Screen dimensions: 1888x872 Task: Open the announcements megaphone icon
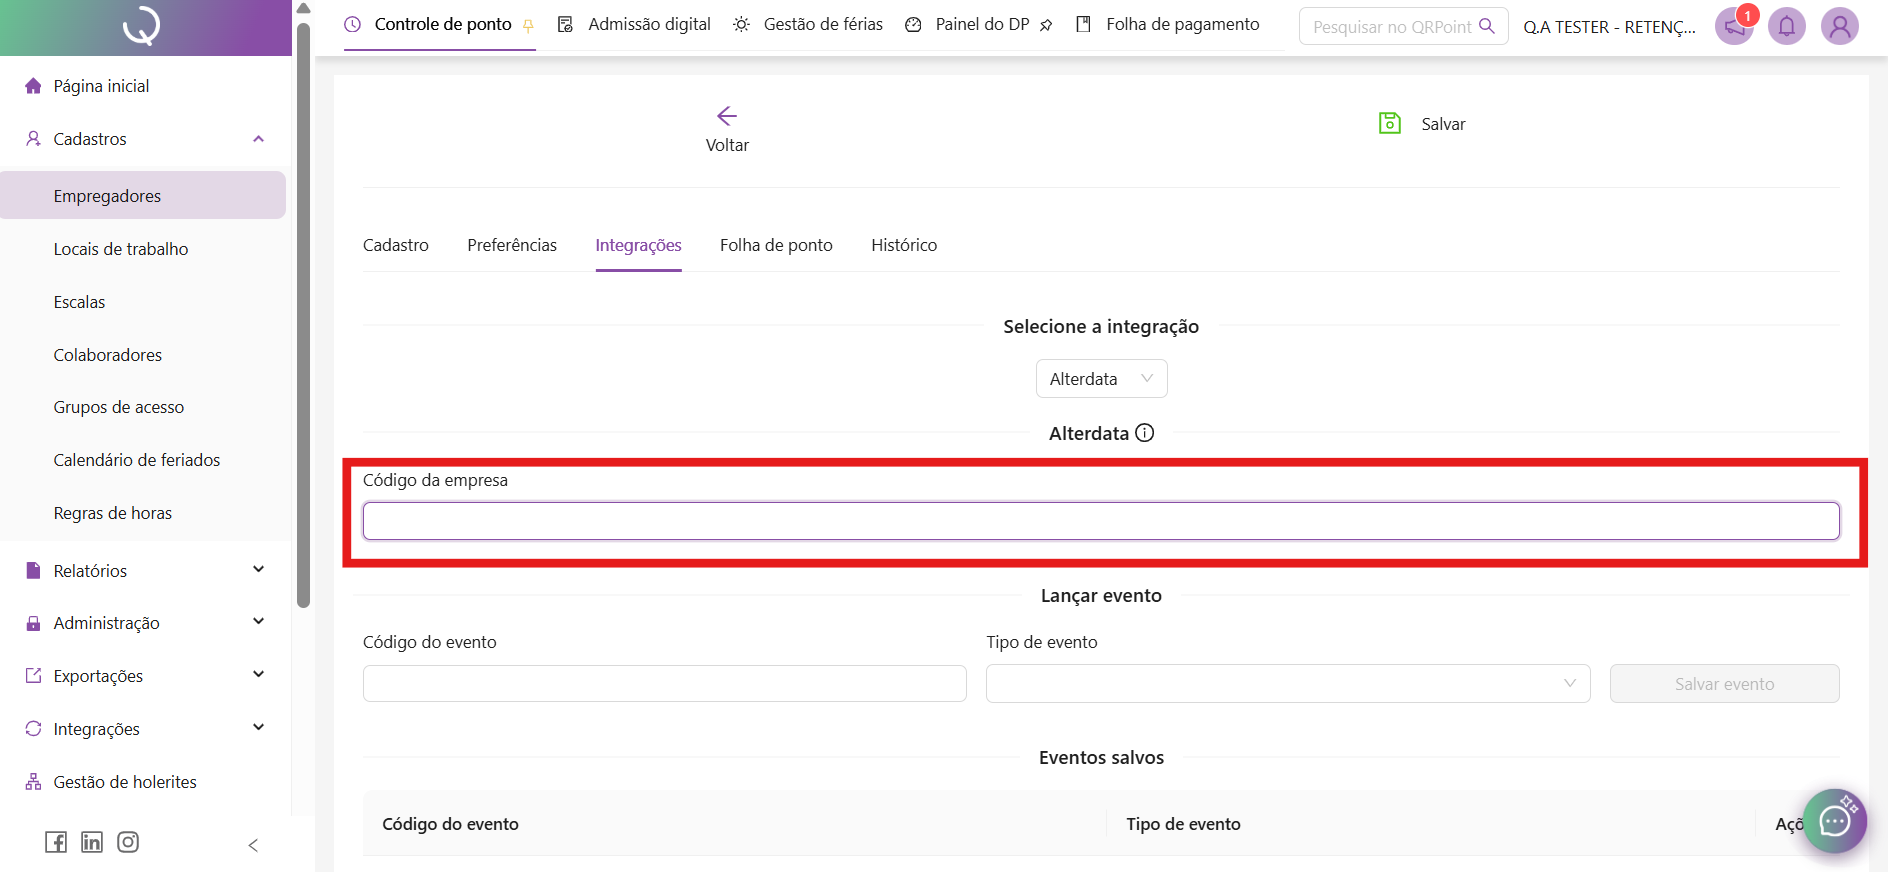point(1734,26)
